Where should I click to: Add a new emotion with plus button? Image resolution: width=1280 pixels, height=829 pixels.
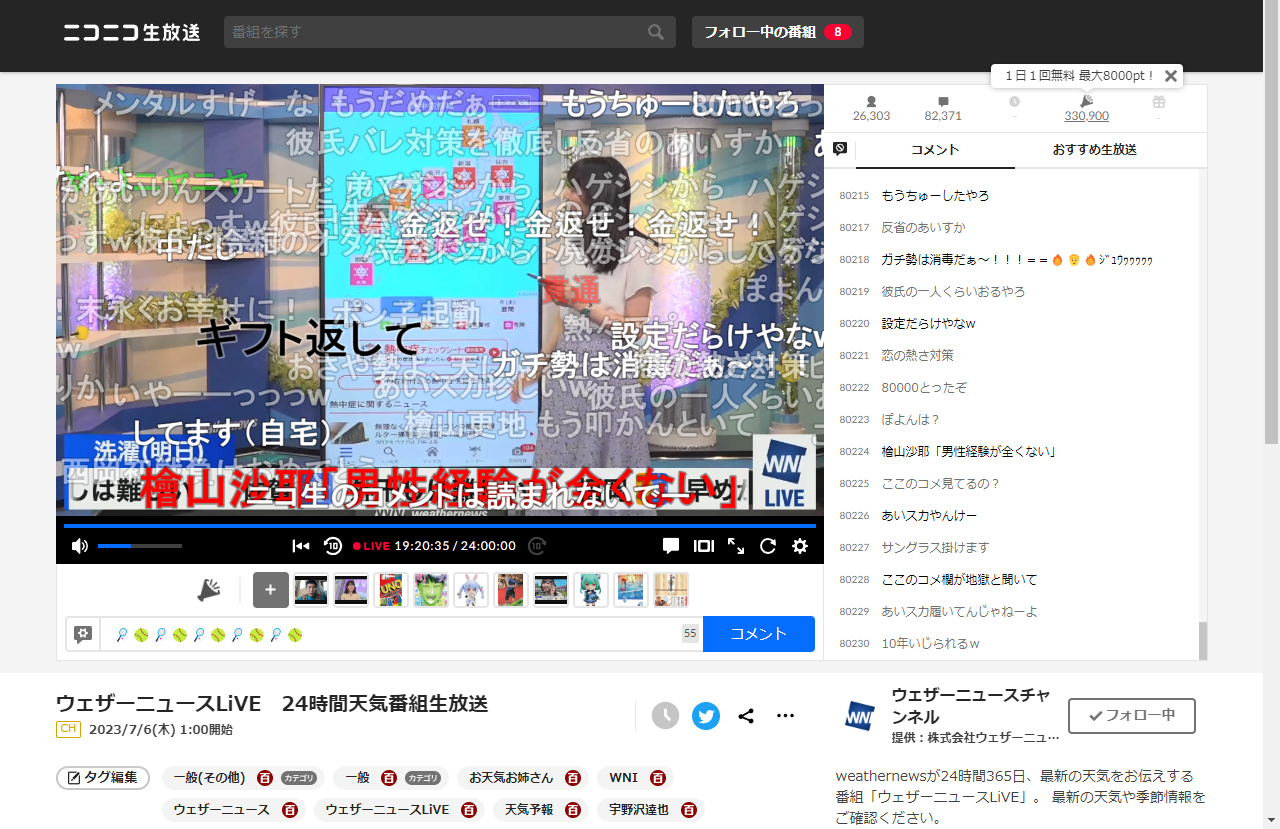coord(271,590)
